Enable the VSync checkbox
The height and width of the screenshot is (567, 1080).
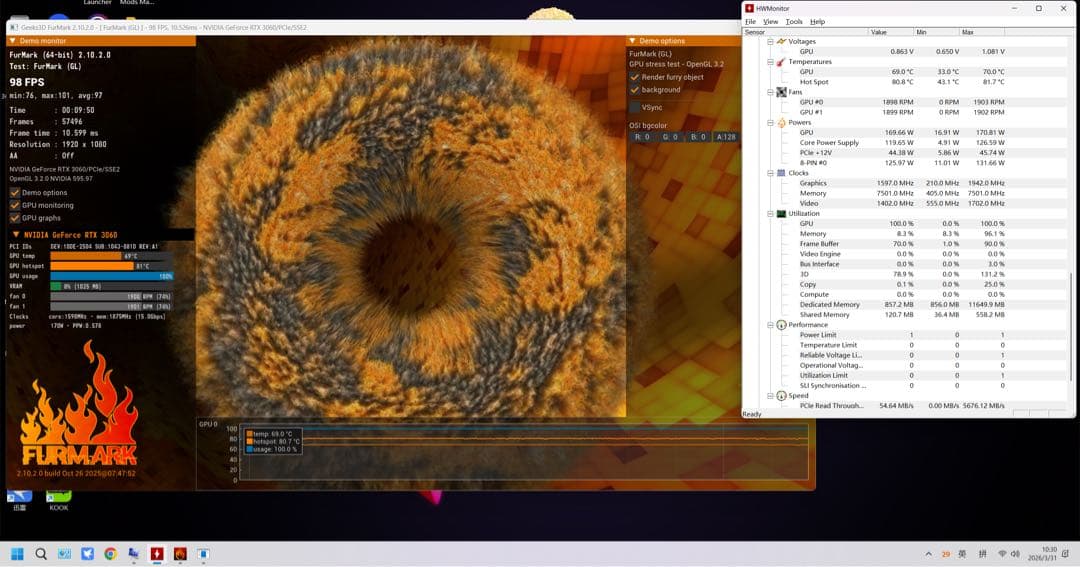coord(634,107)
